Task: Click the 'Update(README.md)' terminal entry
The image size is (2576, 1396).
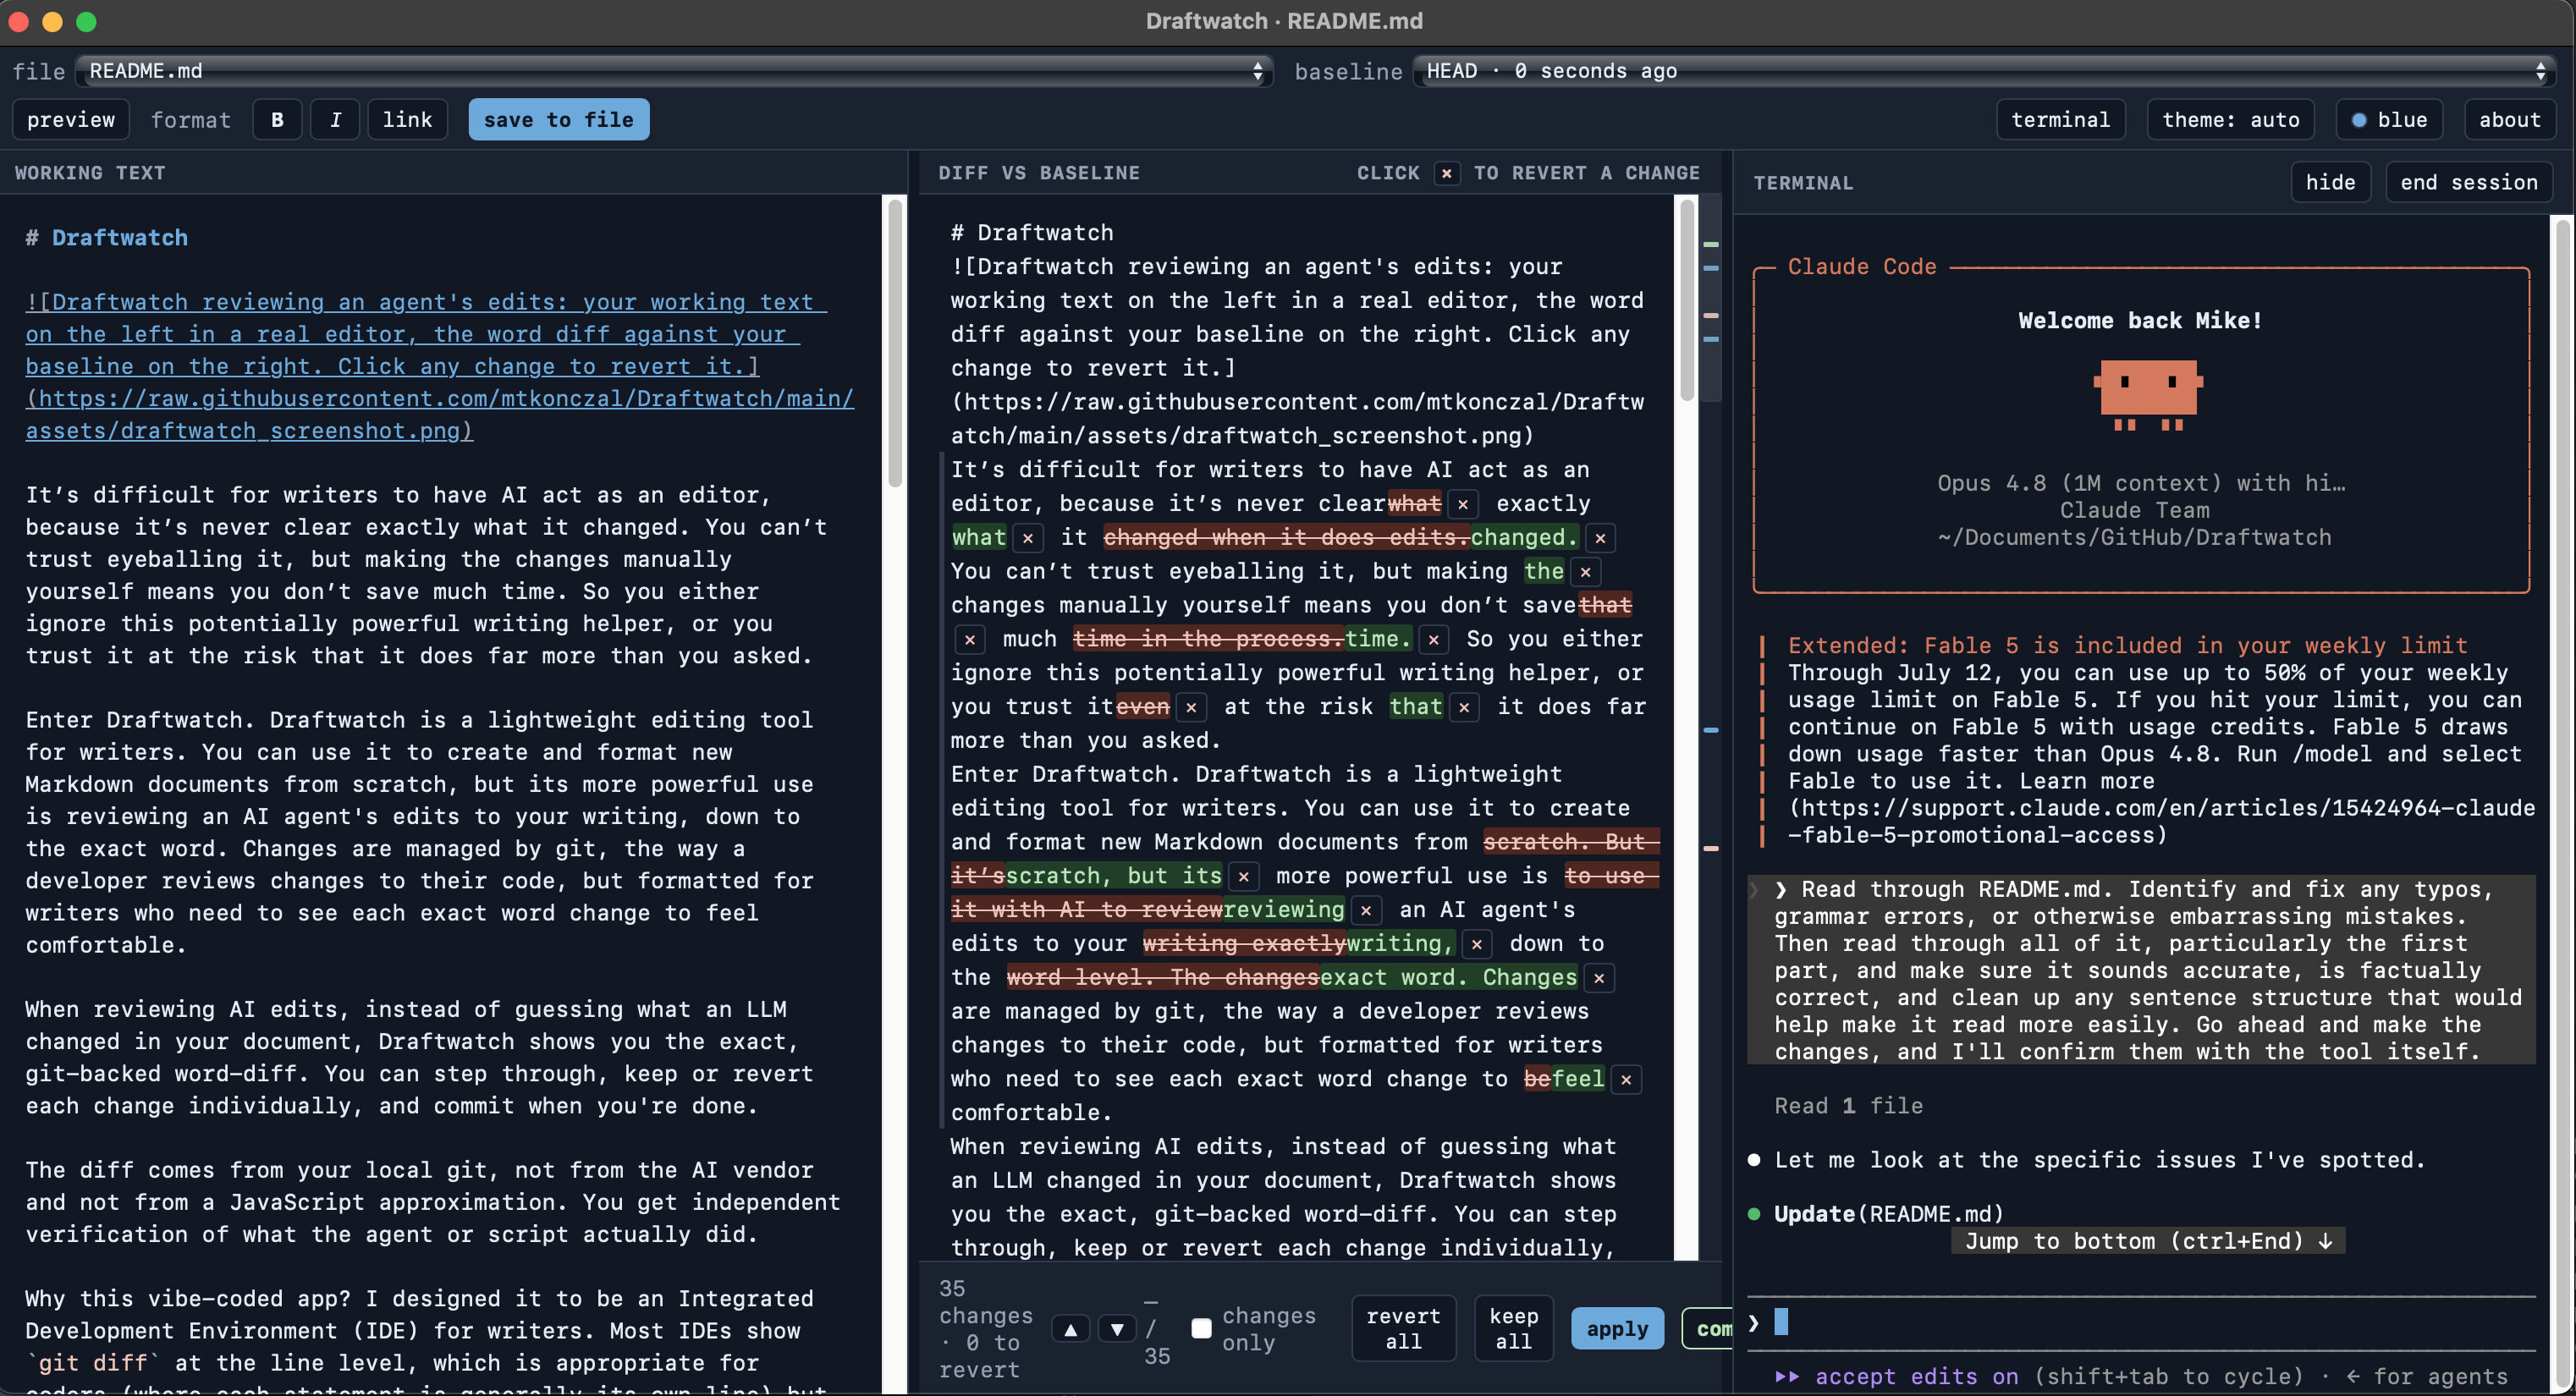Action: (1889, 1214)
